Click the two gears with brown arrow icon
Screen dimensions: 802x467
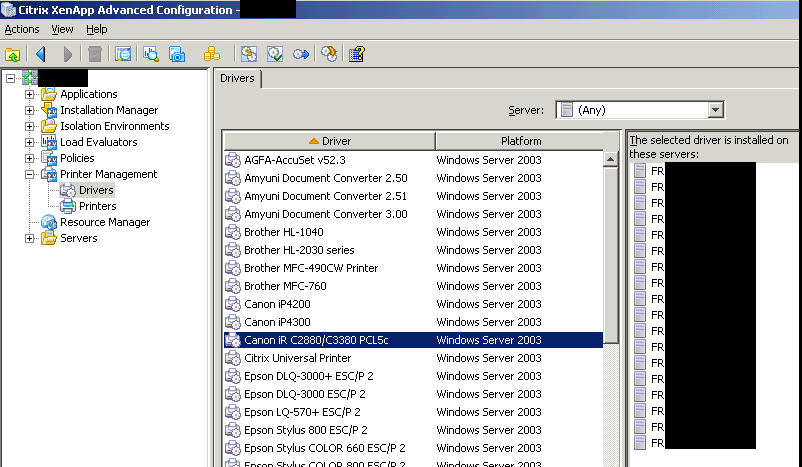[329, 54]
